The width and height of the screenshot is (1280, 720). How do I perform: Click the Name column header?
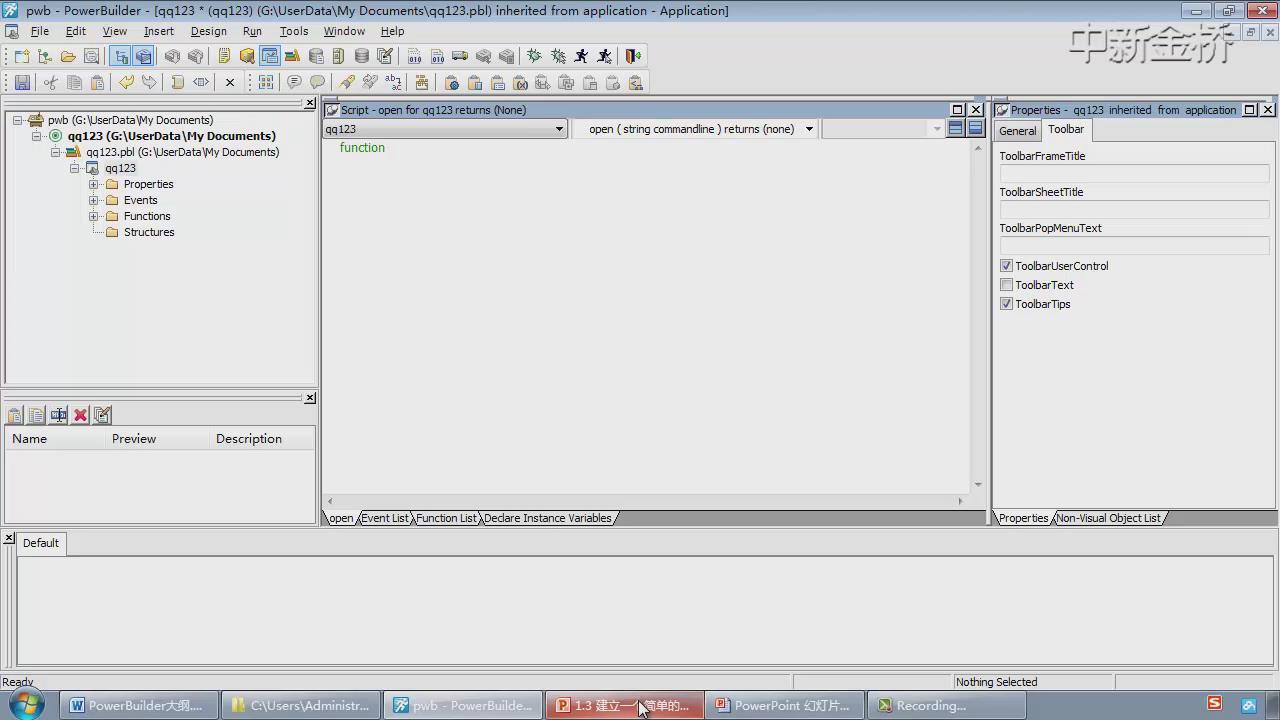coord(55,439)
